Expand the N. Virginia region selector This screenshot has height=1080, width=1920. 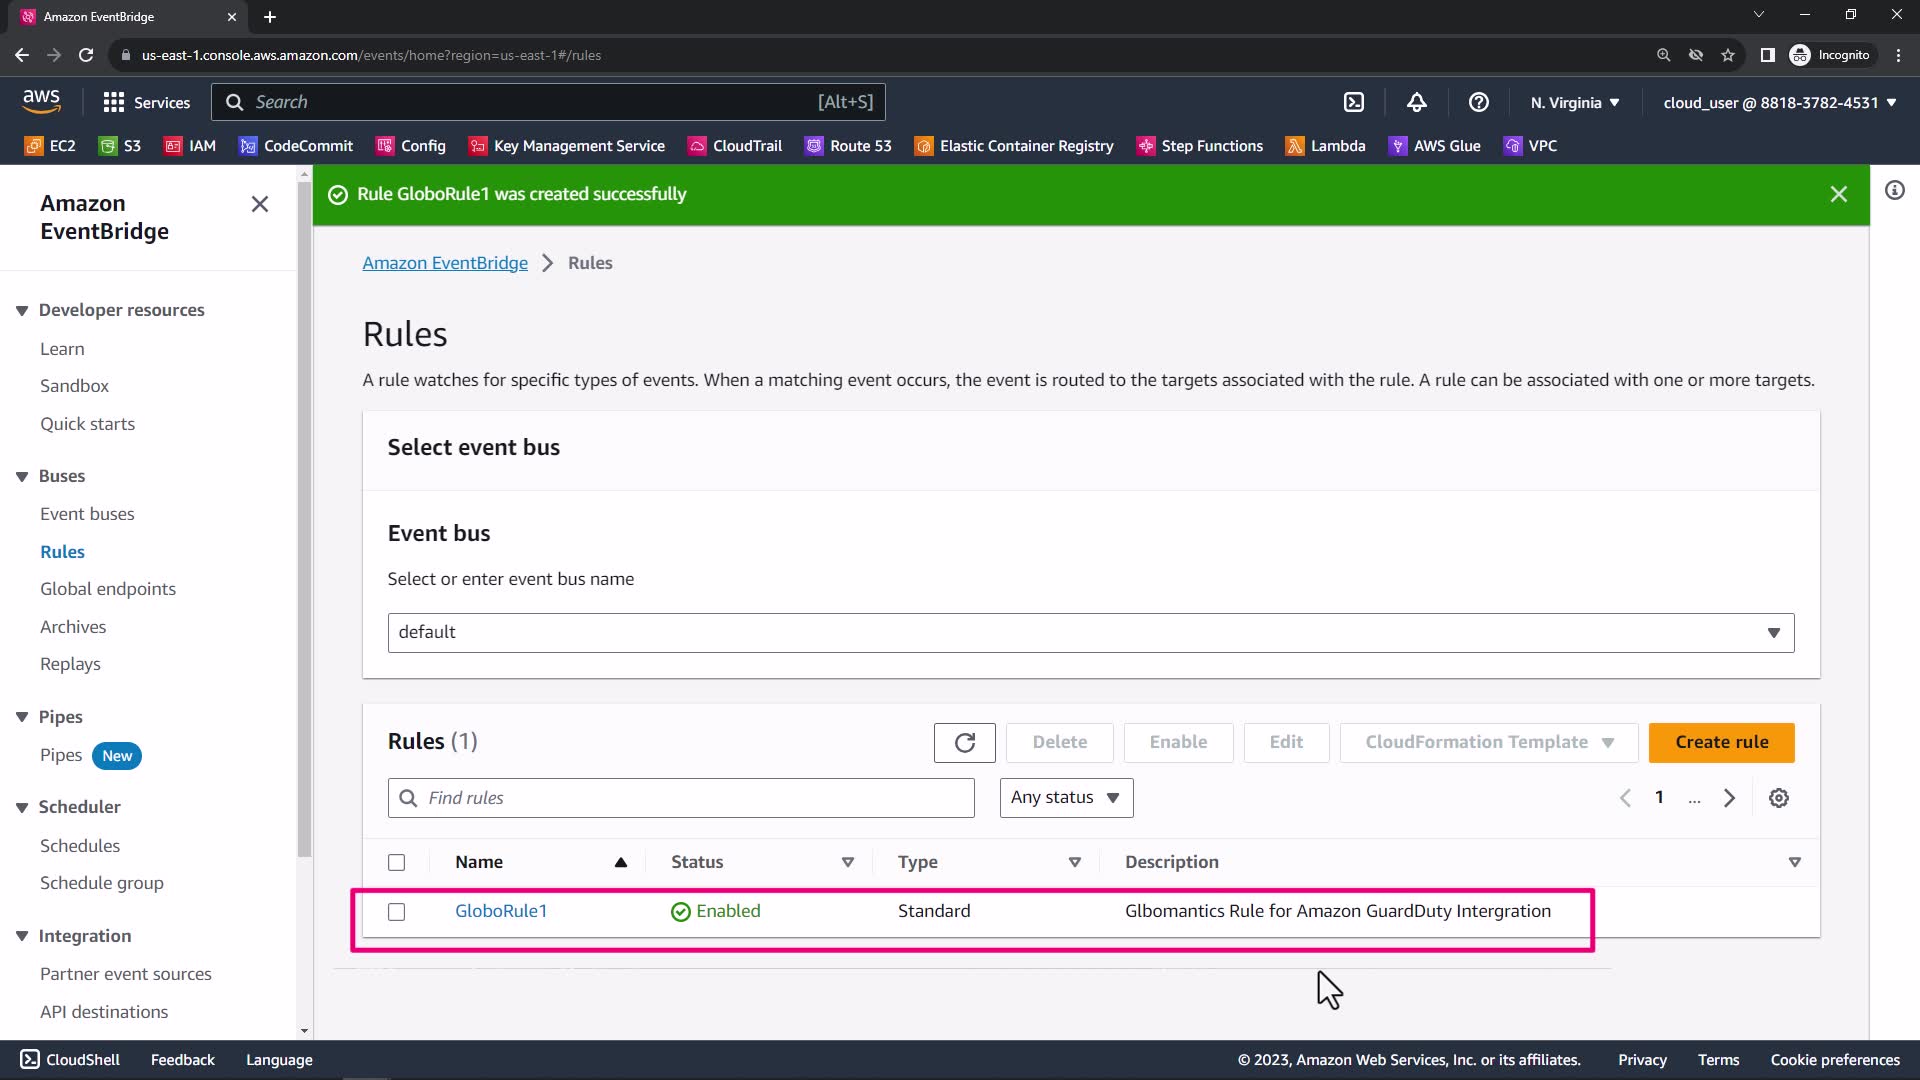[x=1574, y=102]
